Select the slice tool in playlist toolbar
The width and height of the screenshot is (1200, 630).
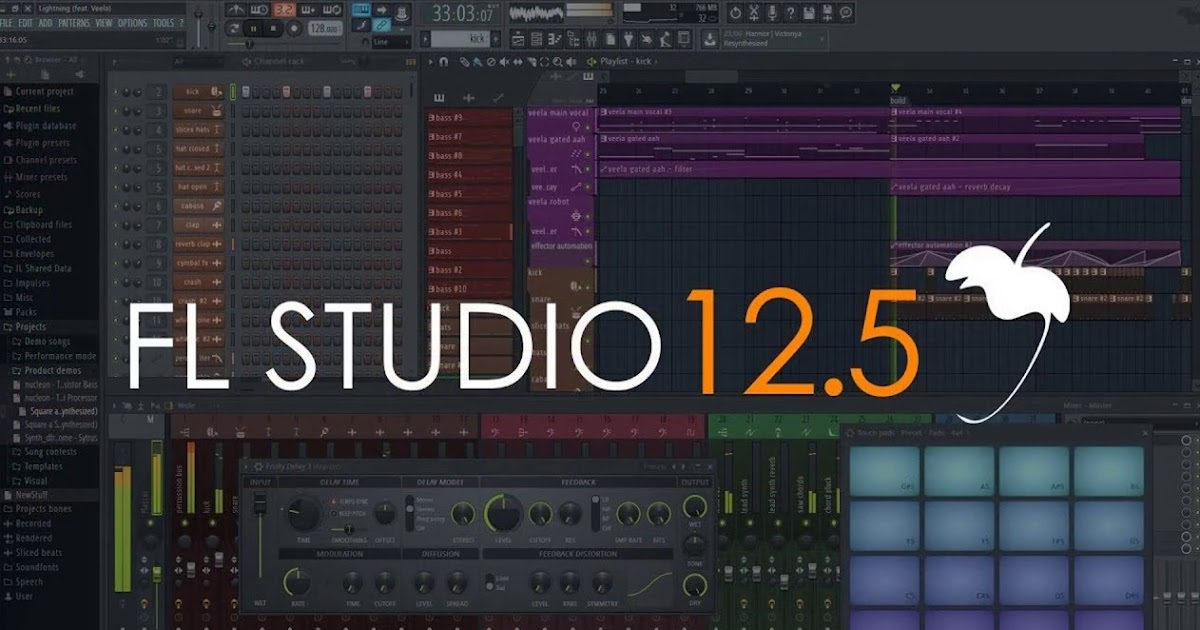(x=531, y=62)
